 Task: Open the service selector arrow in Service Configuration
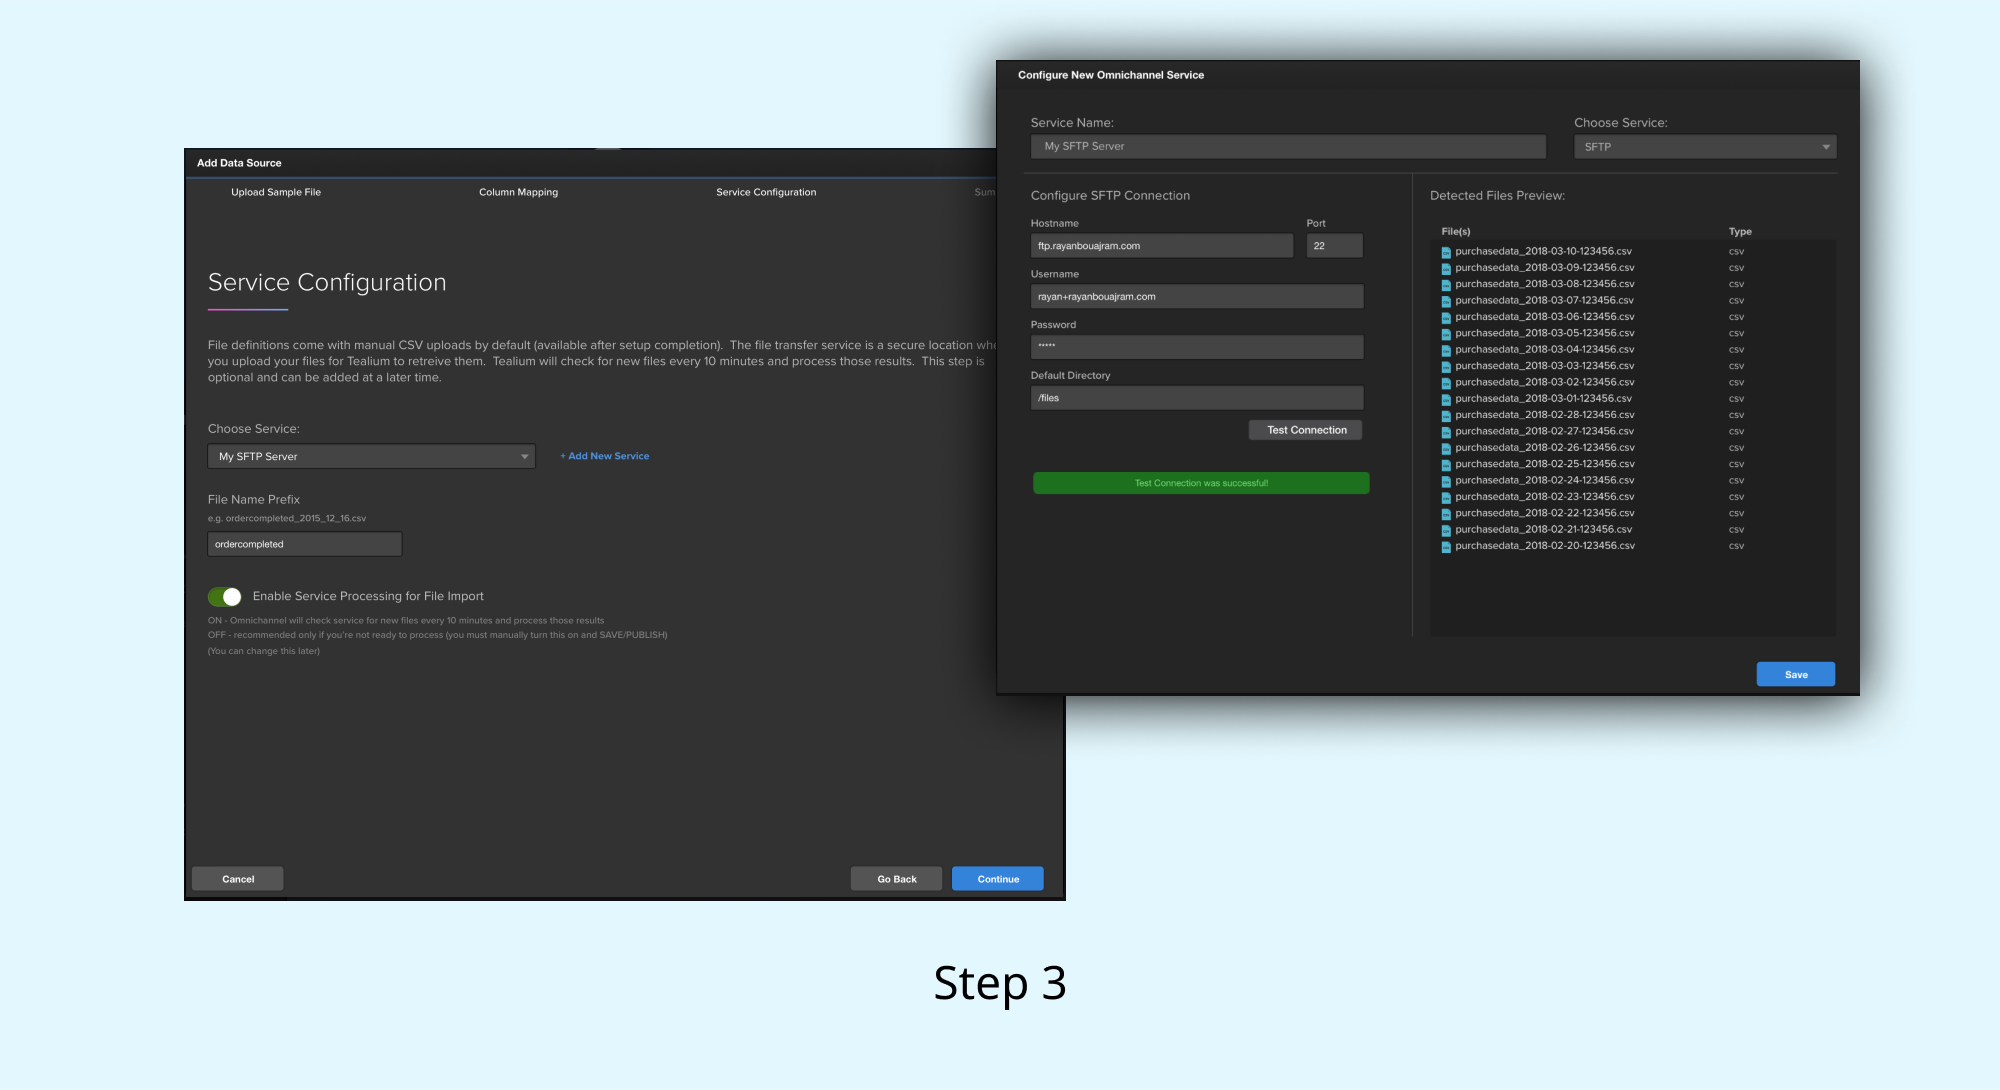524,456
